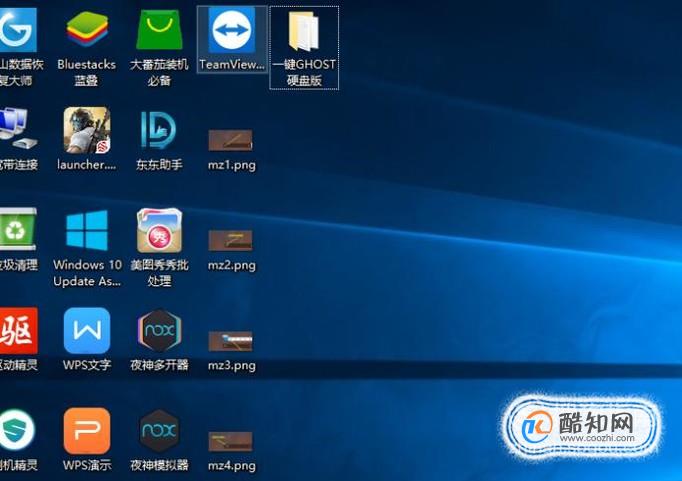Click the red 驱动精灵 icon
The height and width of the screenshot is (481, 682).
[18, 331]
